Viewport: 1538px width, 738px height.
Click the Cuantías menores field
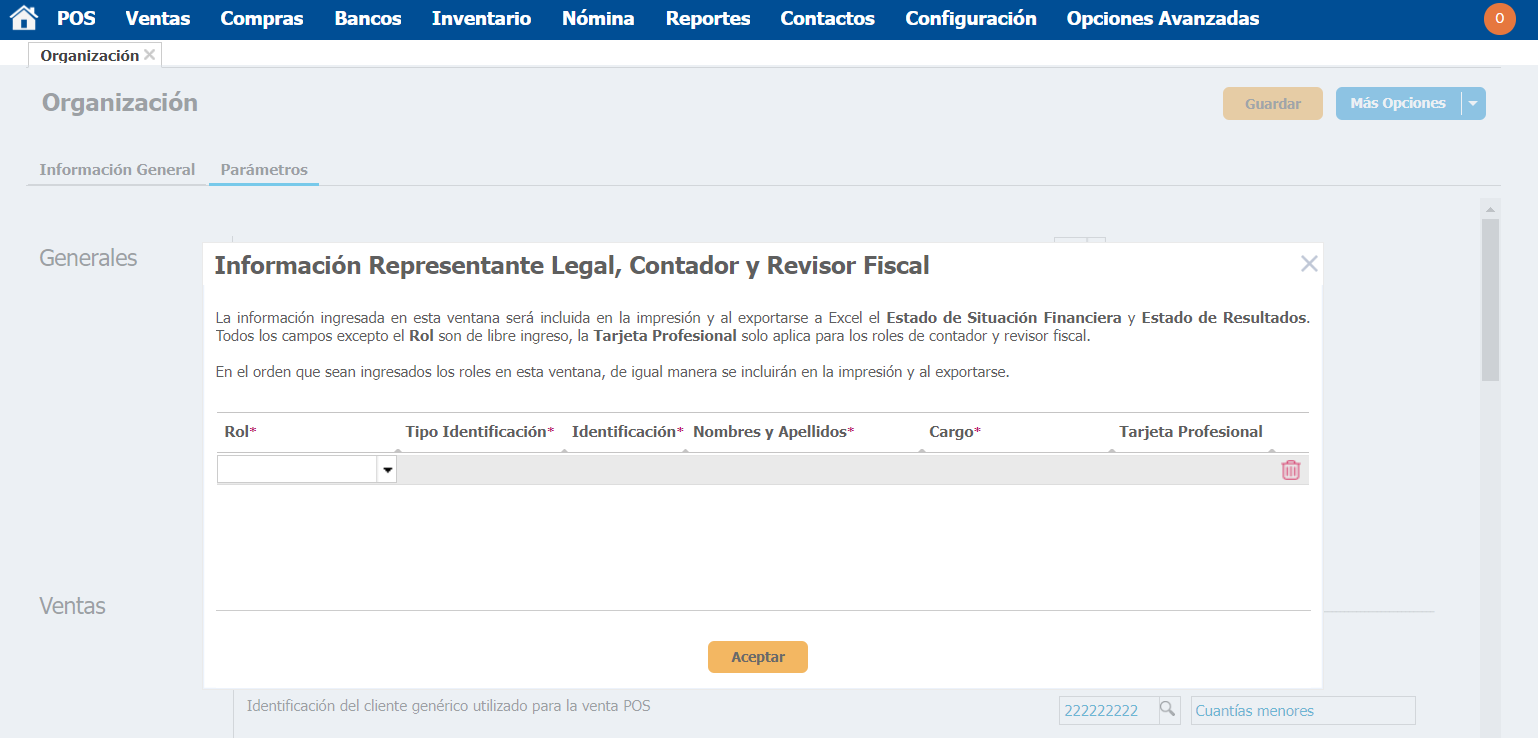pos(1302,710)
